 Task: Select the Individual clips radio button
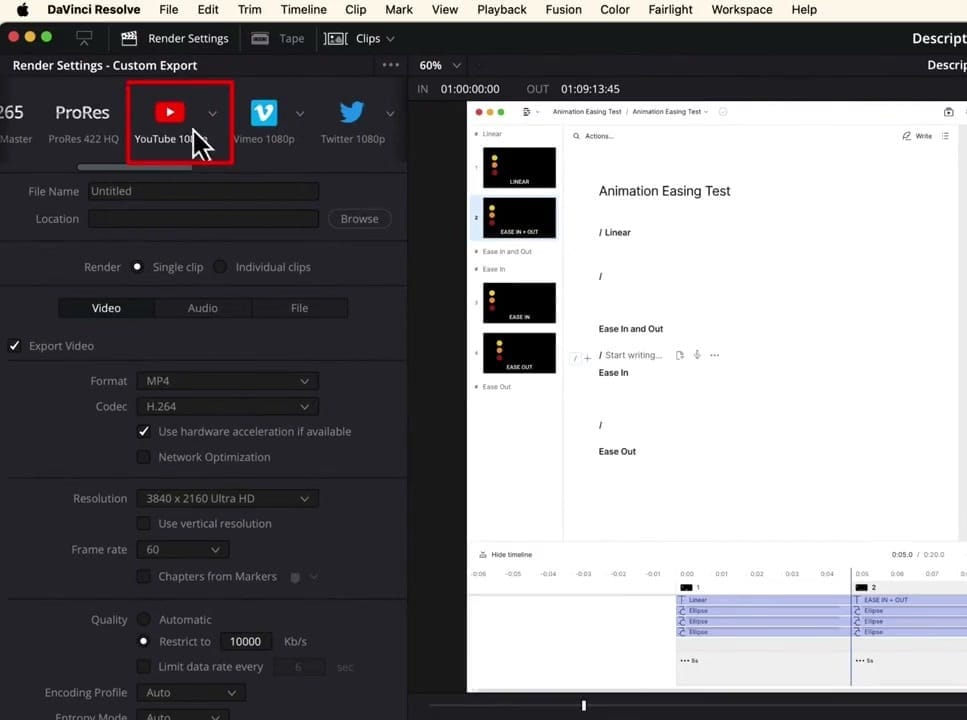point(220,267)
